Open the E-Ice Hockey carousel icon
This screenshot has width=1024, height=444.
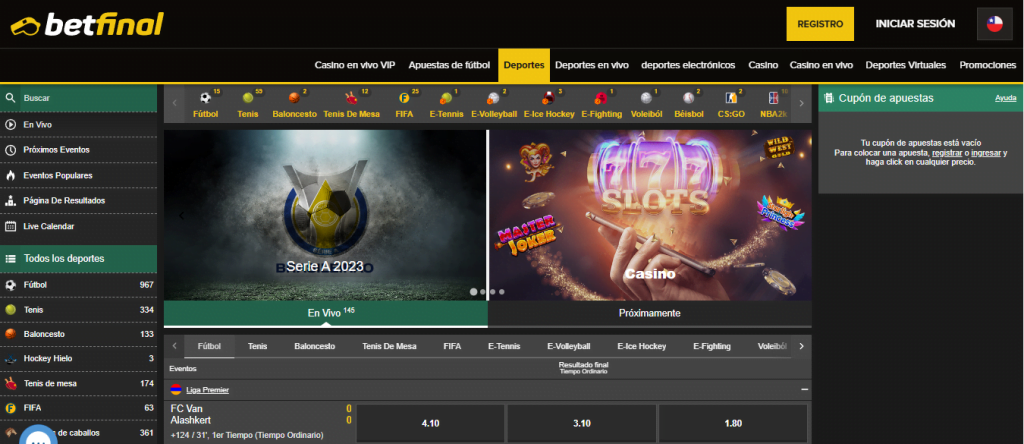coord(549,99)
